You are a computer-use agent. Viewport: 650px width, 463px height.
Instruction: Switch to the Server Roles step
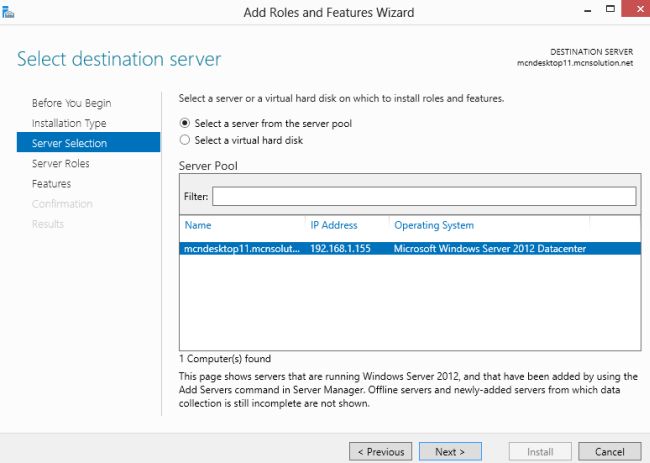60,163
